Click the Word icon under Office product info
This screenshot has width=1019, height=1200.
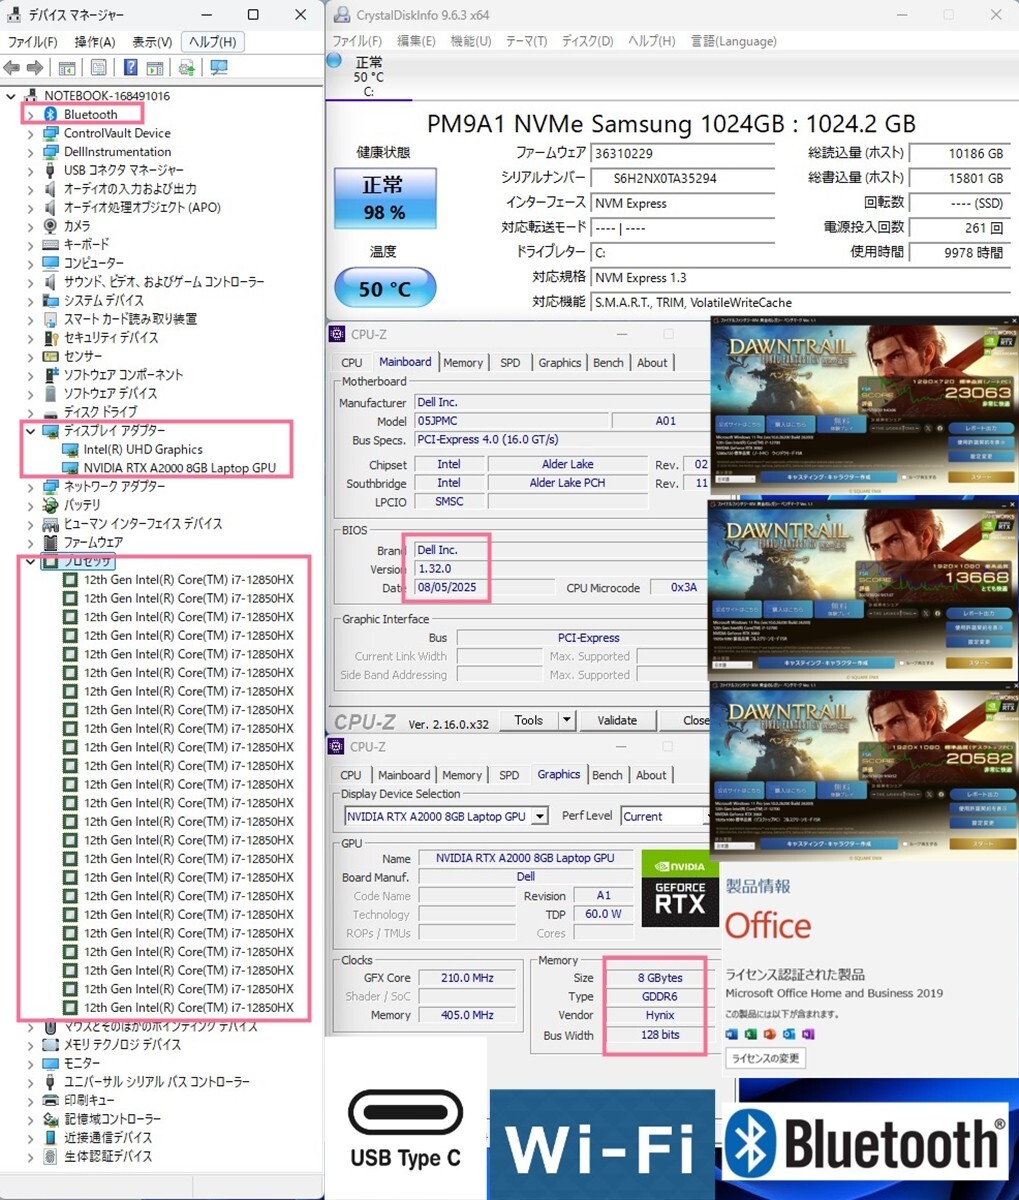pyautogui.click(x=733, y=1033)
